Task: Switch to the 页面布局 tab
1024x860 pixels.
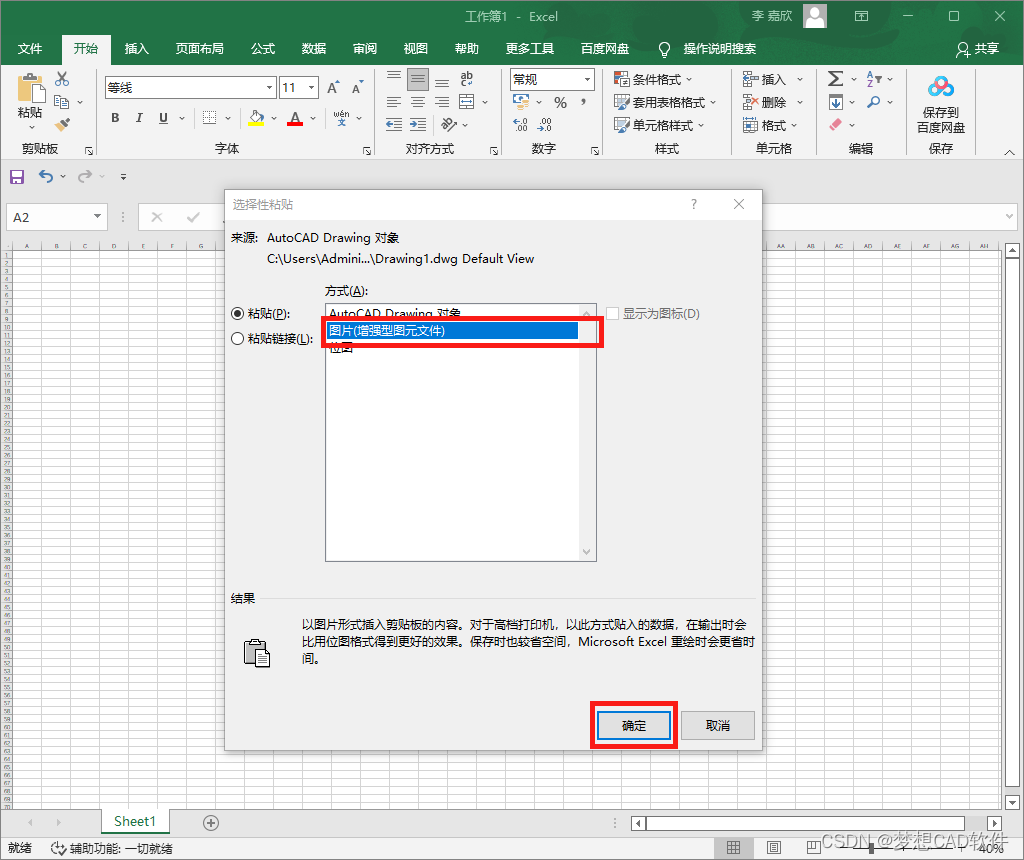Action: pyautogui.click(x=200, y=49)
